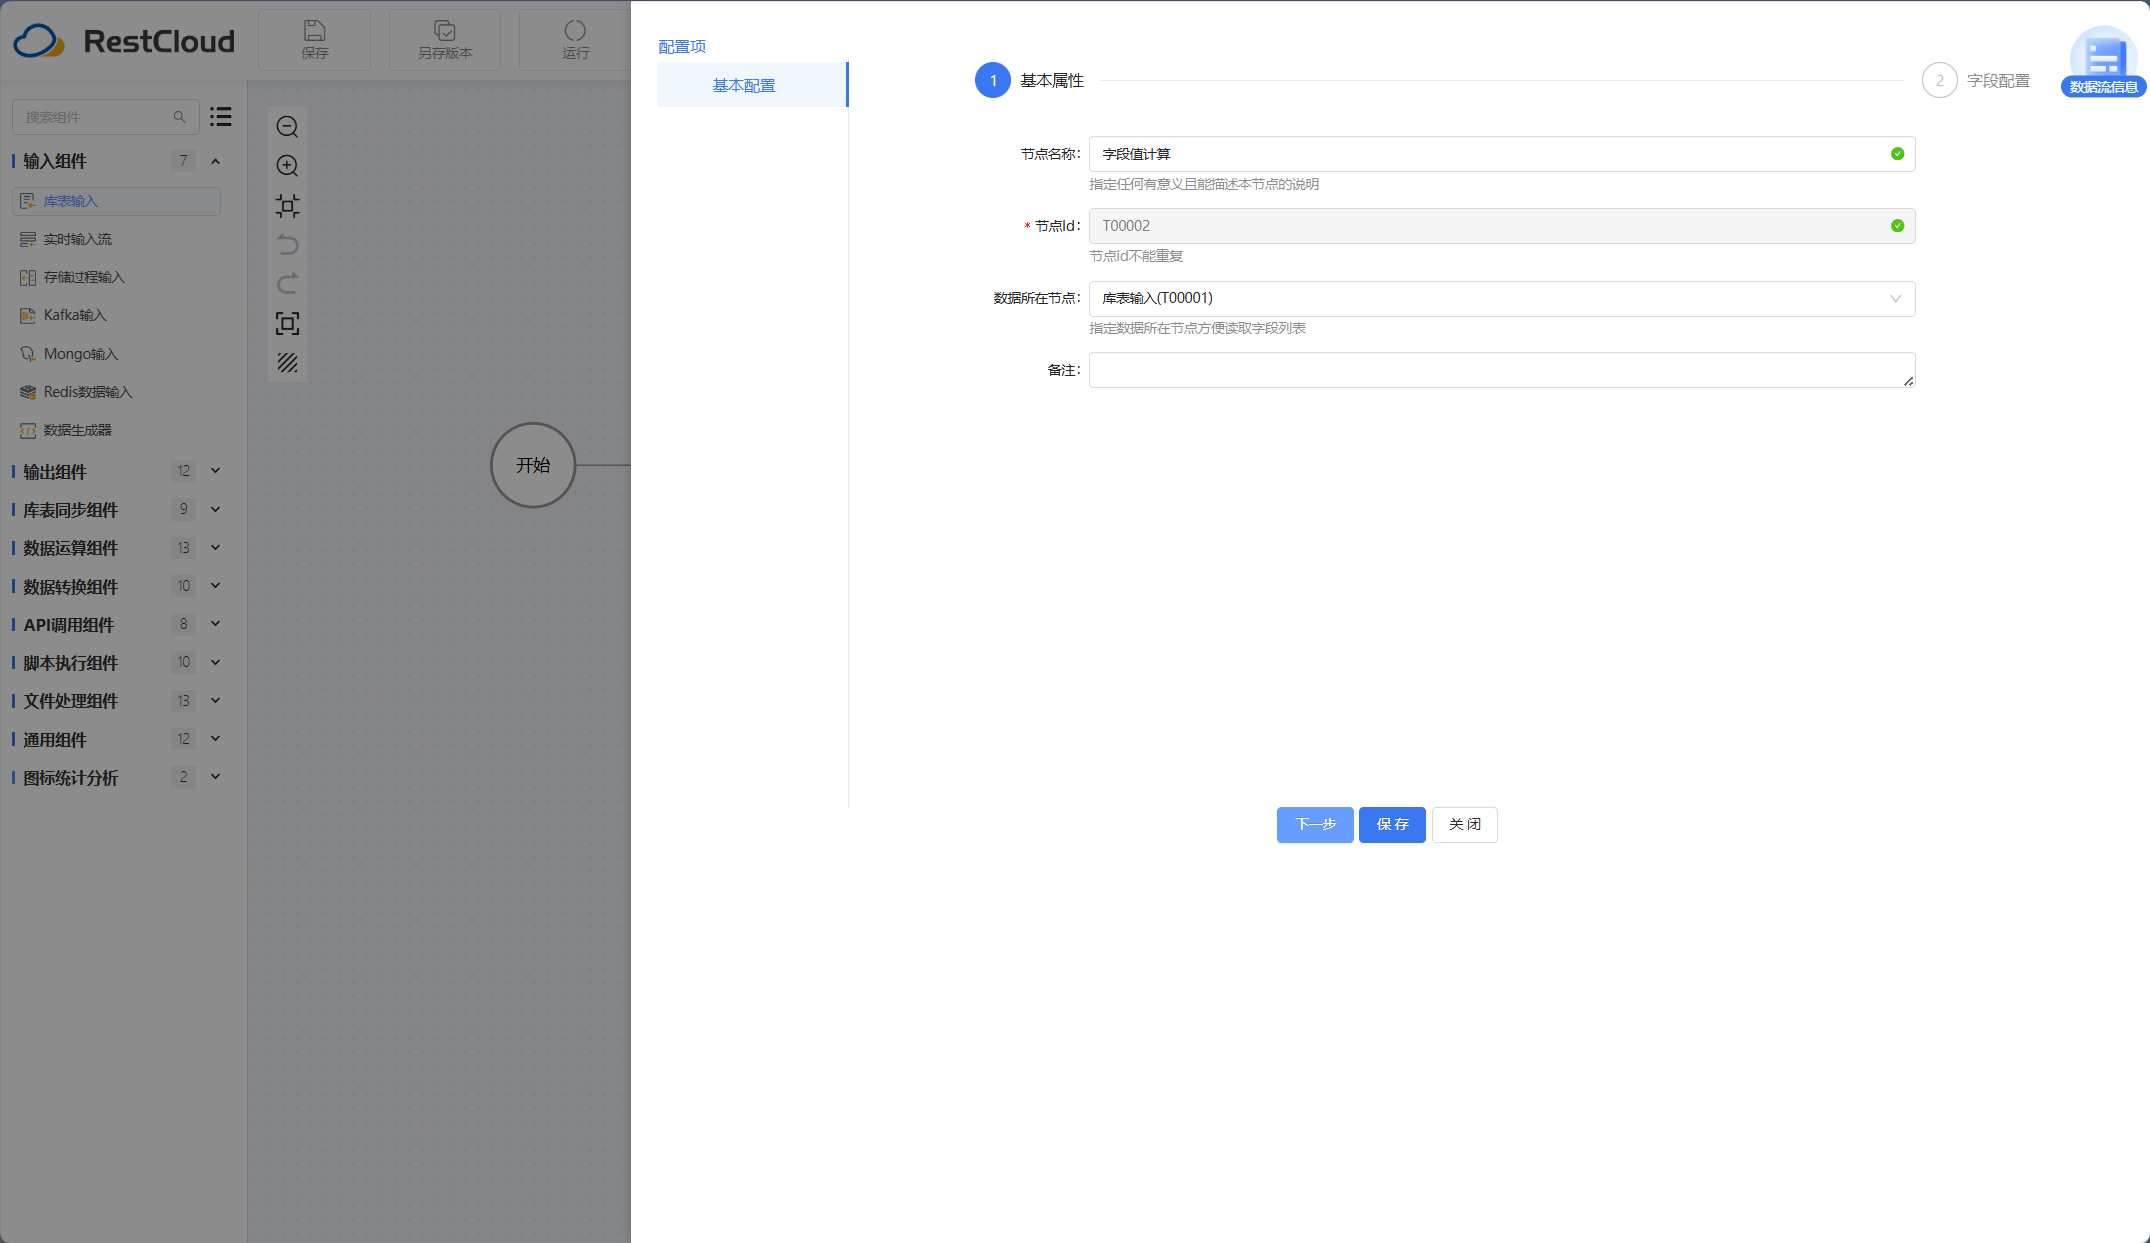Click the 运行 toolbar icon

[x=575, y=40]
